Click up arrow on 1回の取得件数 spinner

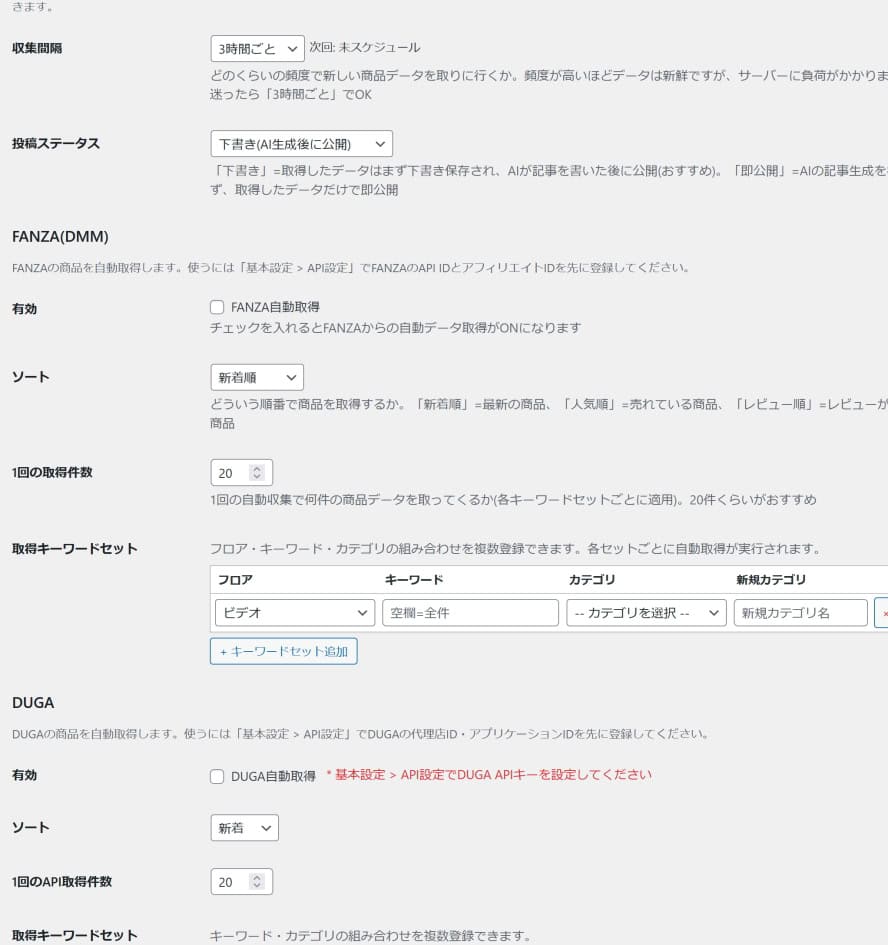[257, 468]
